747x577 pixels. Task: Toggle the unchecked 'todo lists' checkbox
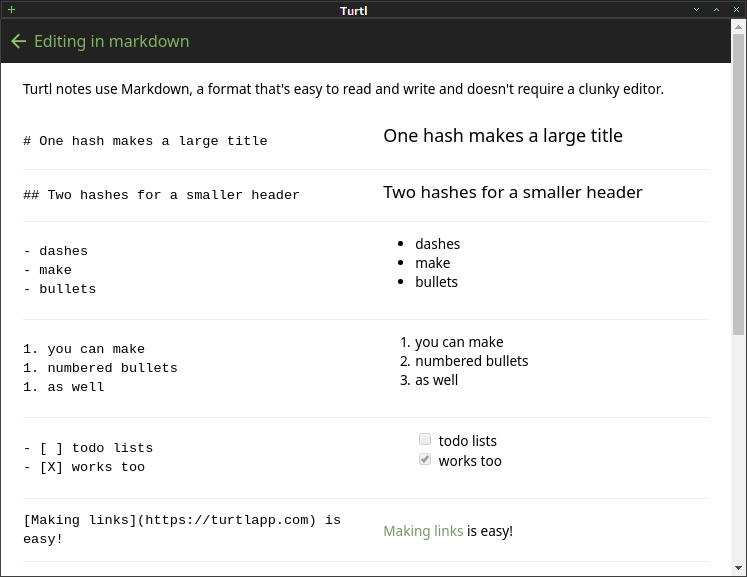425,439
